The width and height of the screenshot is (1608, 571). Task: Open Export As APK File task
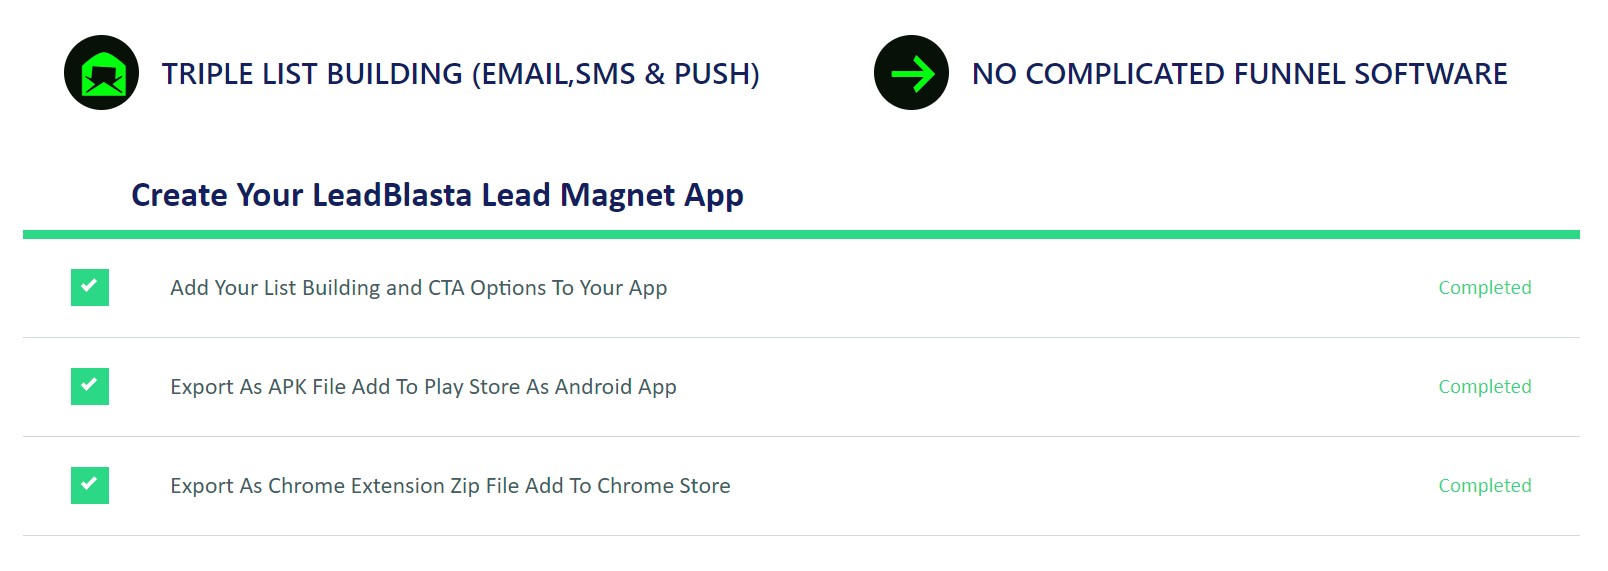click(x=423, y=387)
